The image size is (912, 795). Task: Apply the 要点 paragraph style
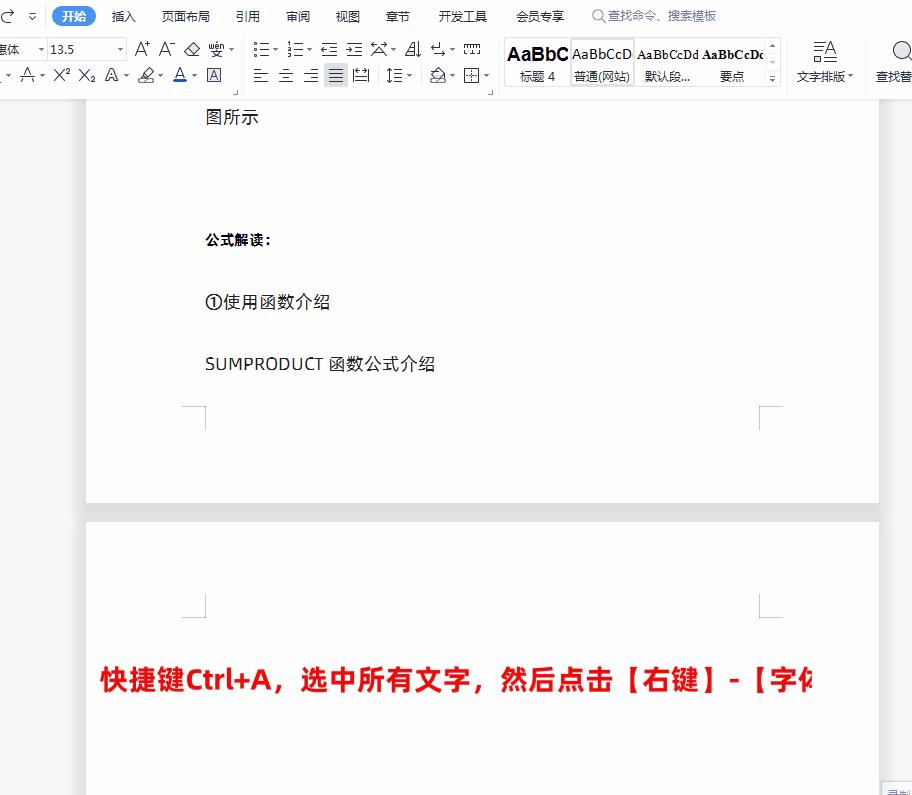(732, 62)
